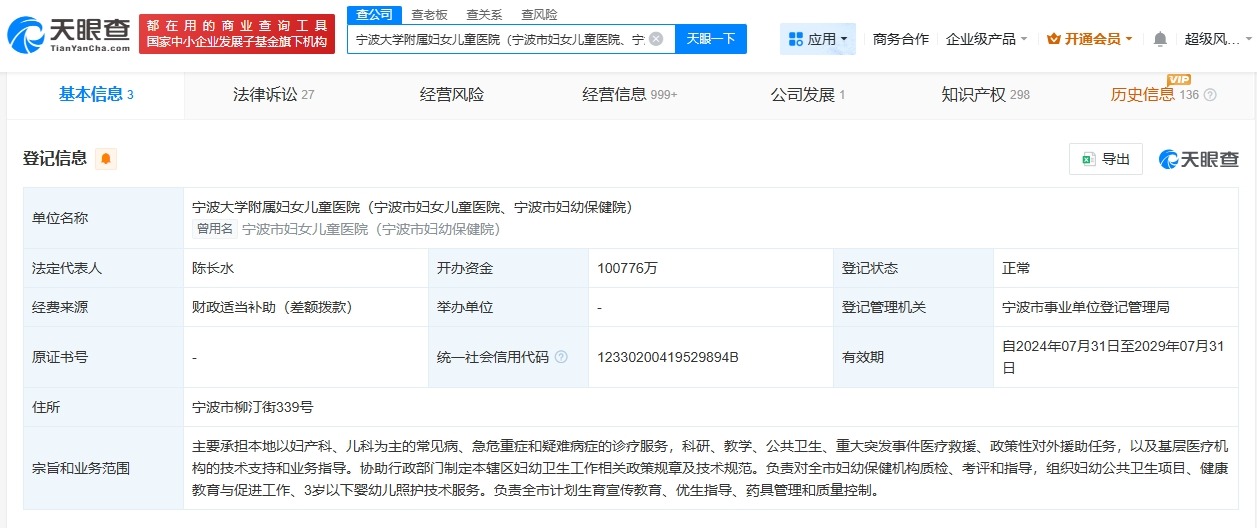Click the 曾用名 tag

(x=215, y=228)
